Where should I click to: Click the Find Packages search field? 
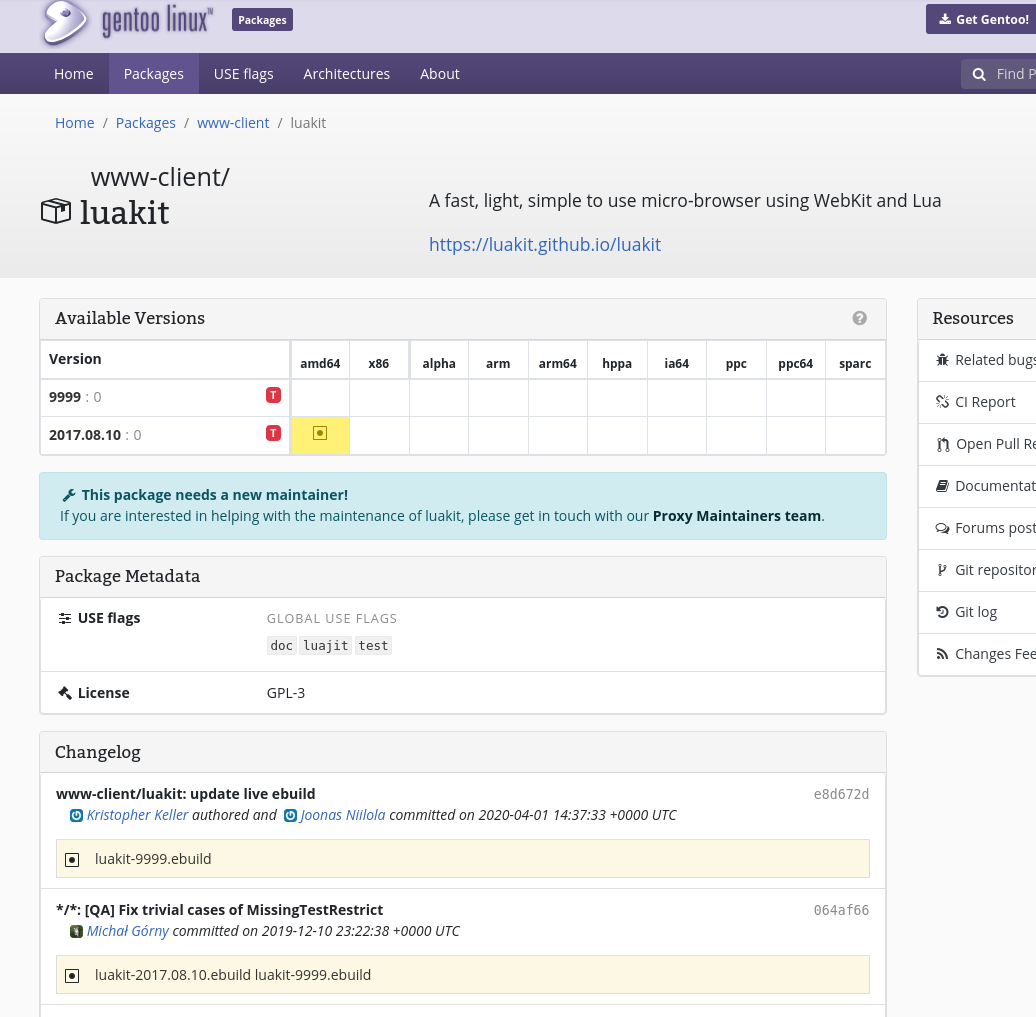tap(999, 74)
